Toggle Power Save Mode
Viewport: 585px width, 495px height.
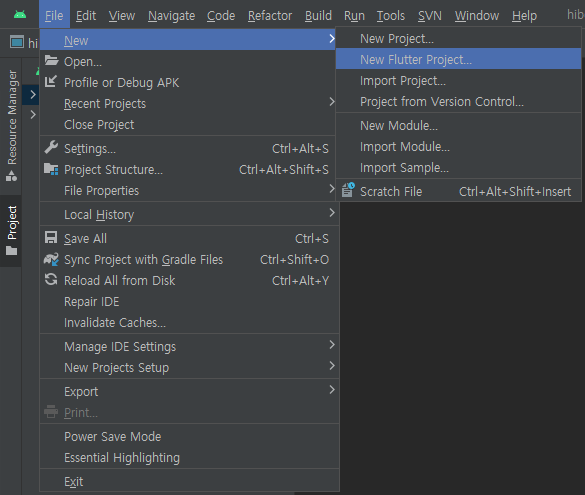(x=189, y=436)
